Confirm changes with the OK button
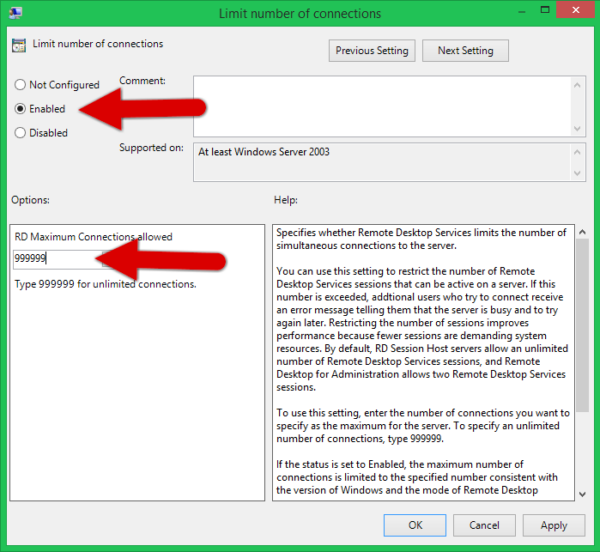 click(x=415, y=525)
